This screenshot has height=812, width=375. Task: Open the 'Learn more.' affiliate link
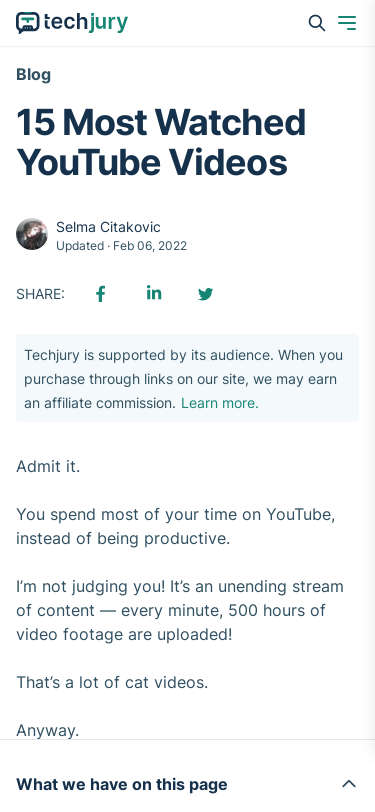220,403
